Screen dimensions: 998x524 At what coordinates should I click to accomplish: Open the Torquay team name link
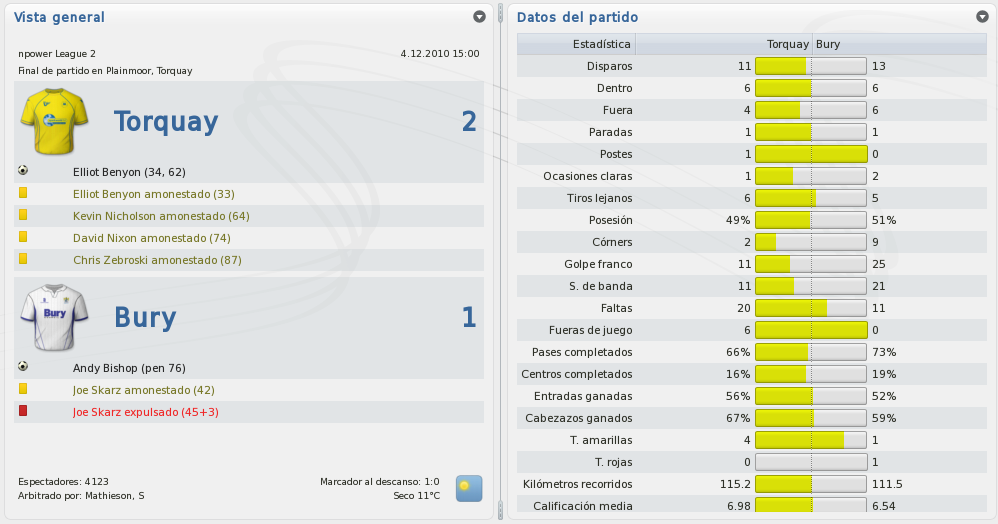point(166,121)
